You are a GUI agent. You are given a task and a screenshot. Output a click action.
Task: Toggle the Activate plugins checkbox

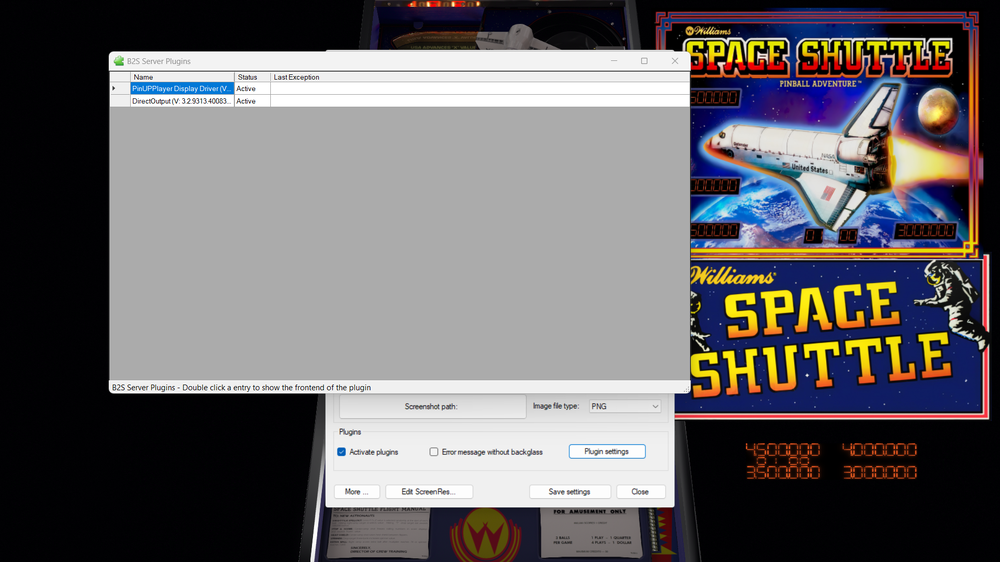pyautogui.click(x=341, y=452)
